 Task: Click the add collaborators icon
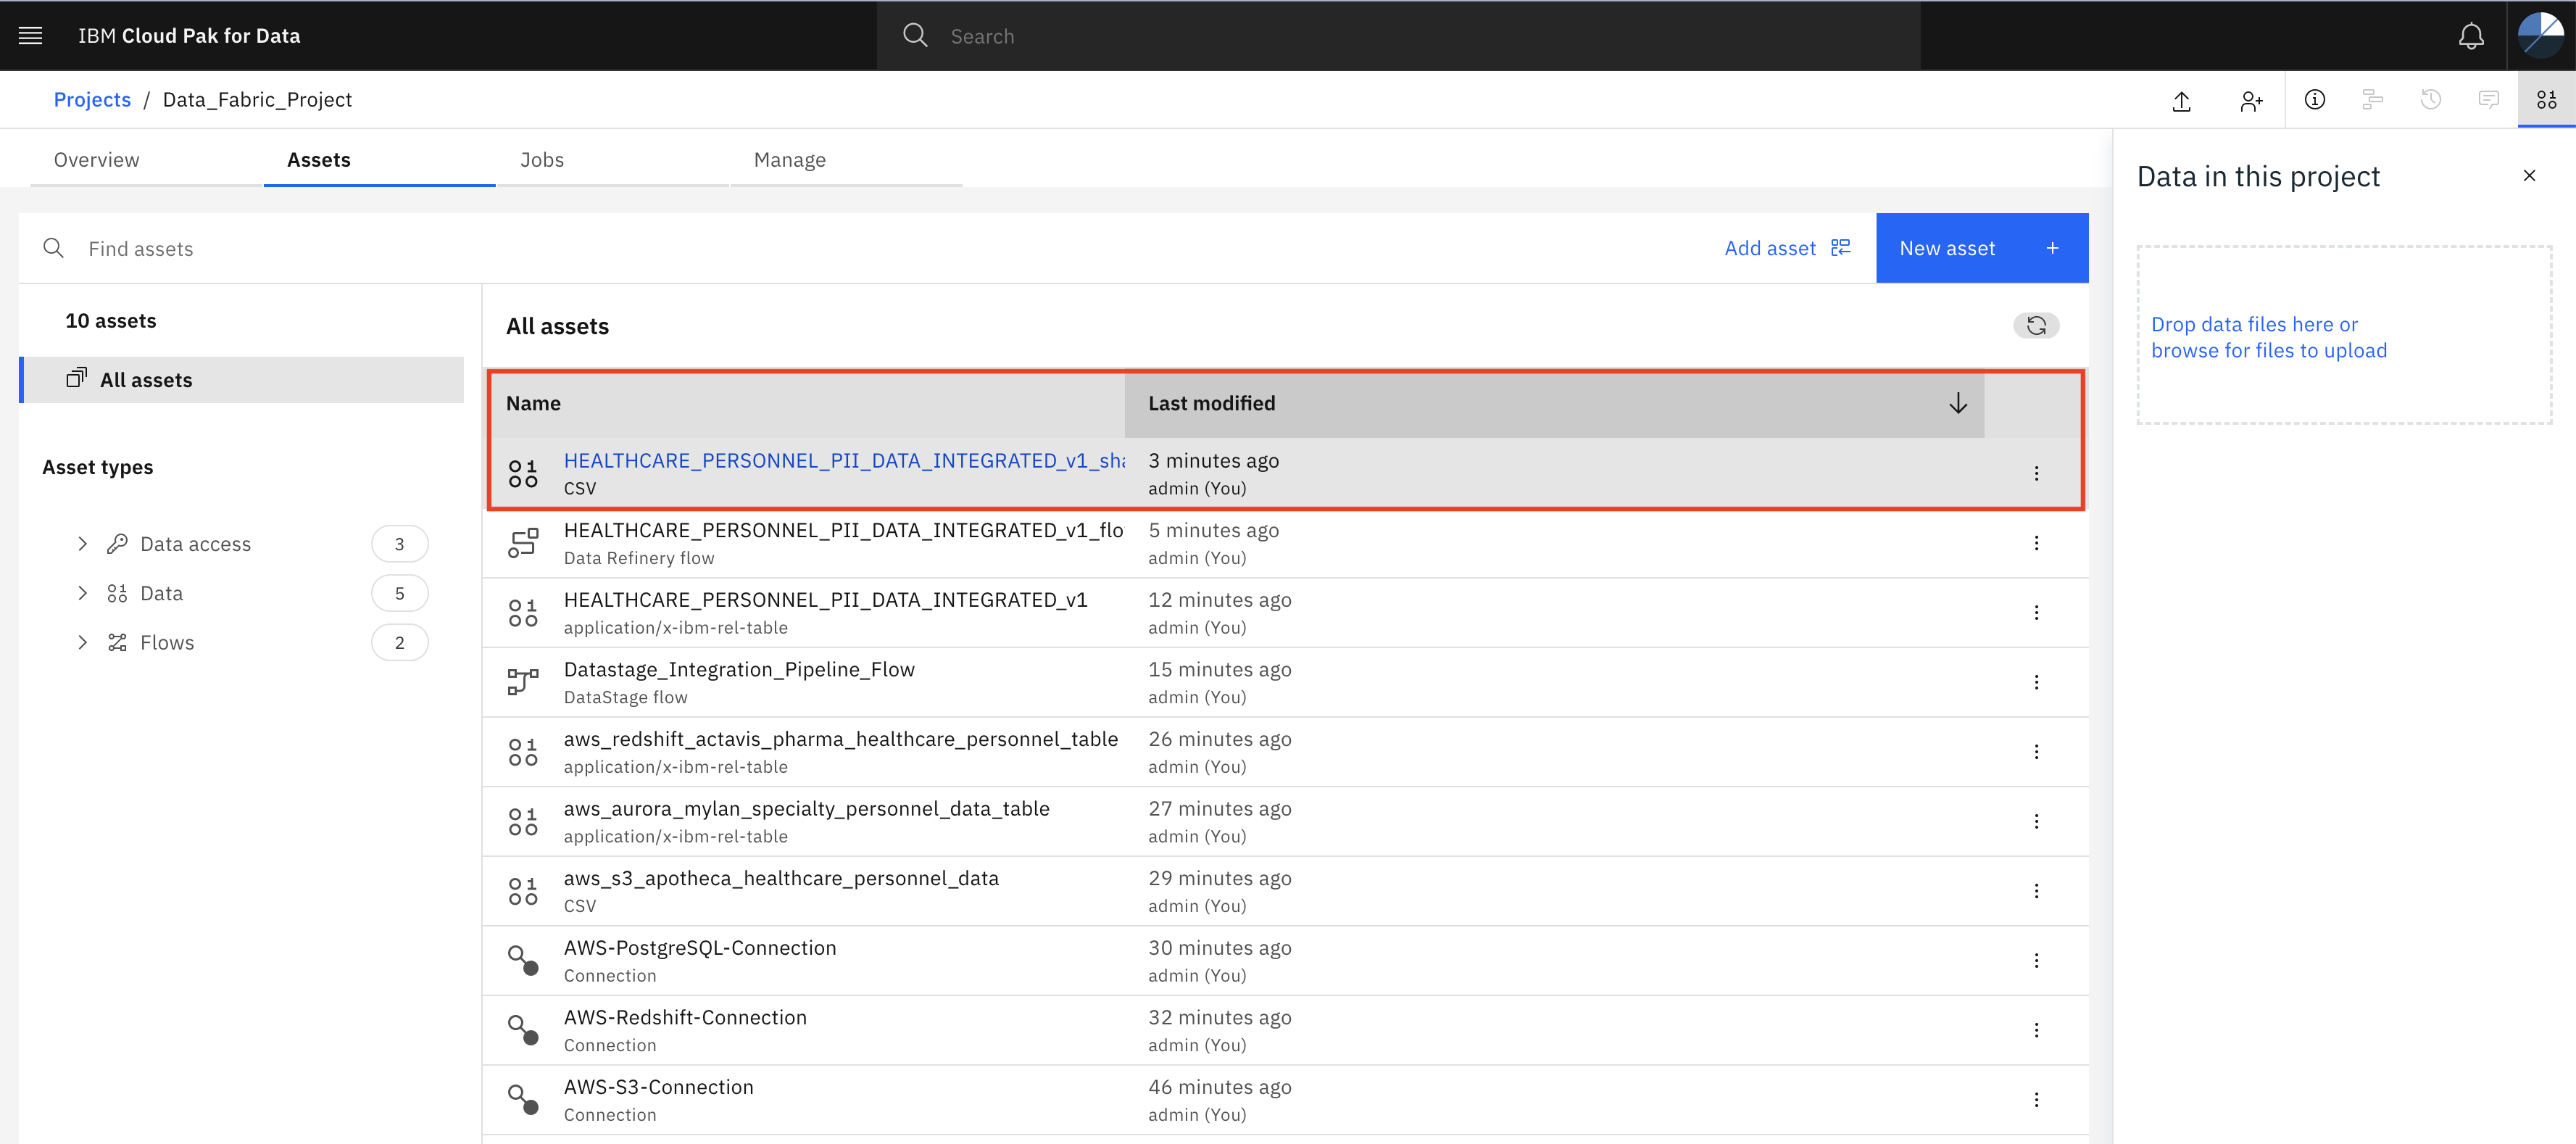click(x=2251, y=100)
